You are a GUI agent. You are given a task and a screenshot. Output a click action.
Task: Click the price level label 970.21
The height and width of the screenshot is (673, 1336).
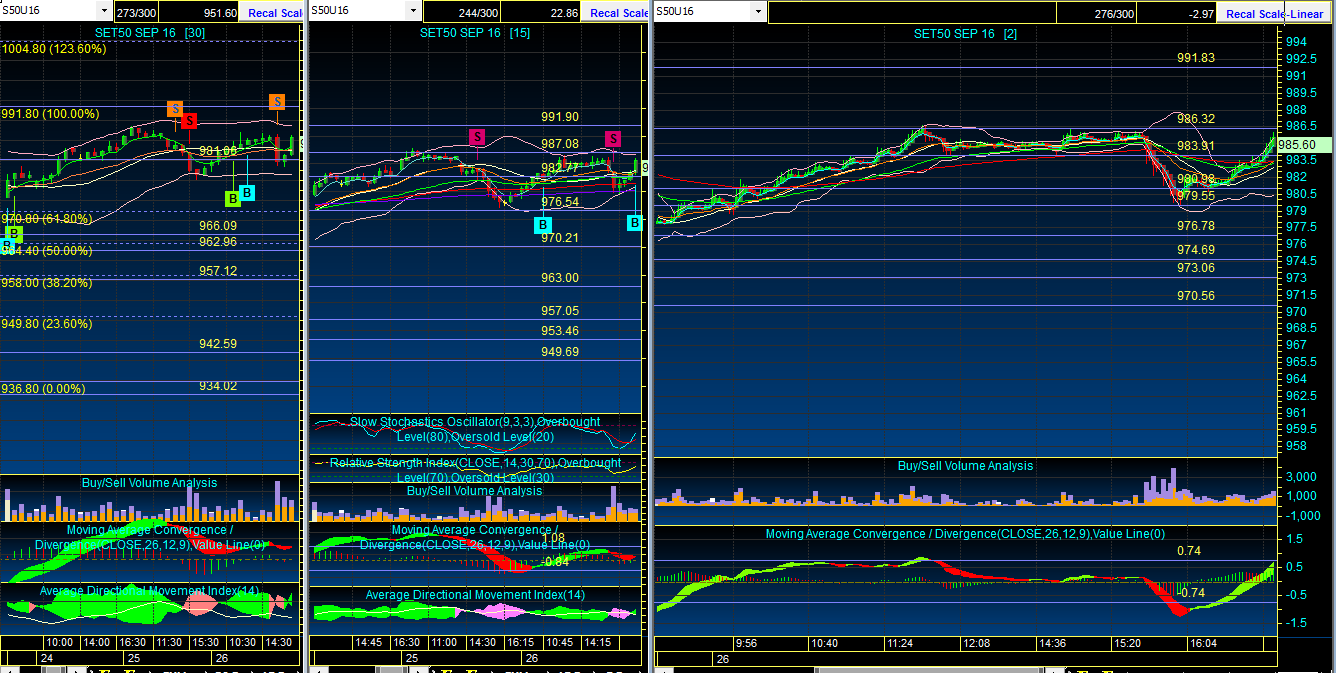click(x=560, y=238)
